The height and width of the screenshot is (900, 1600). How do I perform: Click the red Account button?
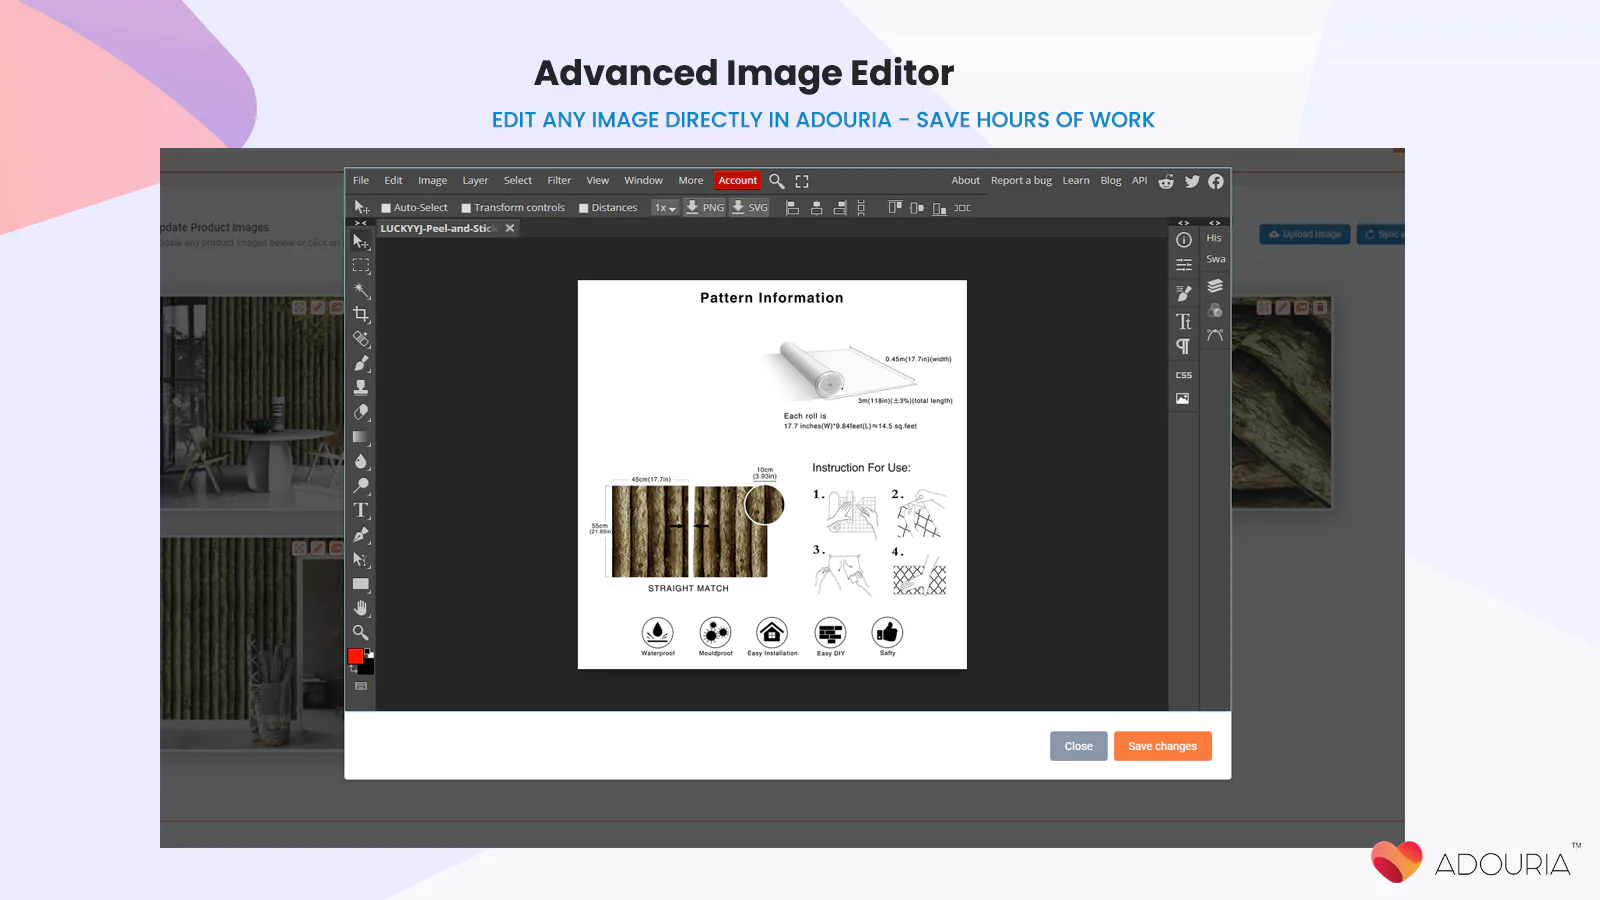click(738, 181)
